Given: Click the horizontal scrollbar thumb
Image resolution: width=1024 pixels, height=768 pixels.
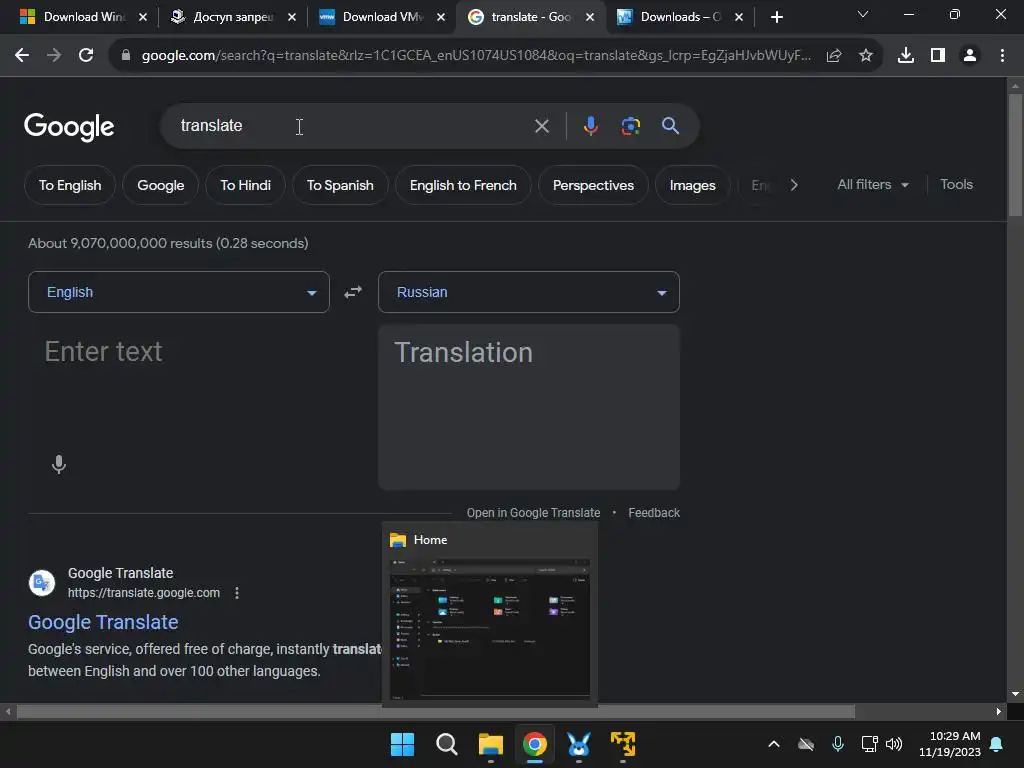Looking at the screenshot, I should click(x=436, y=711).
